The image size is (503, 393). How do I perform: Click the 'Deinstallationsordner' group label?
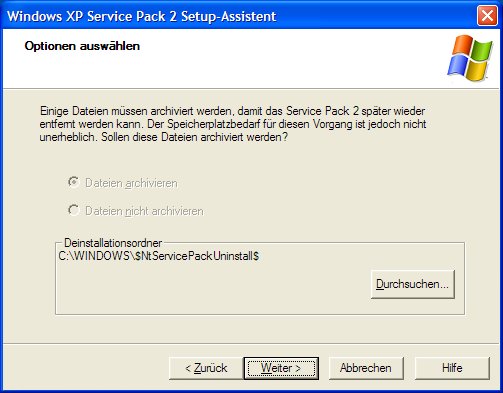pos(113,243)
